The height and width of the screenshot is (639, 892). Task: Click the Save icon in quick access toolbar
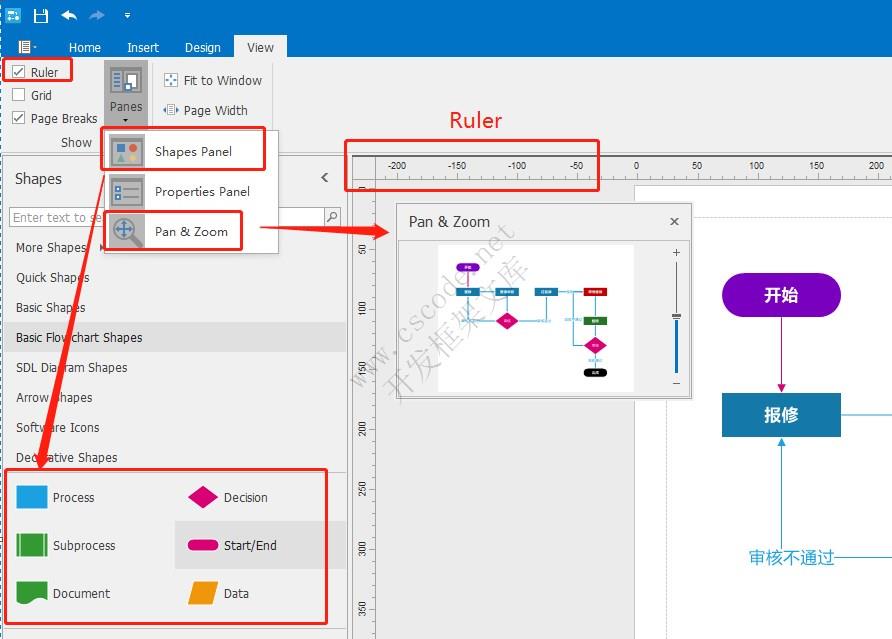pyautogui.click(x=40, y=15)
